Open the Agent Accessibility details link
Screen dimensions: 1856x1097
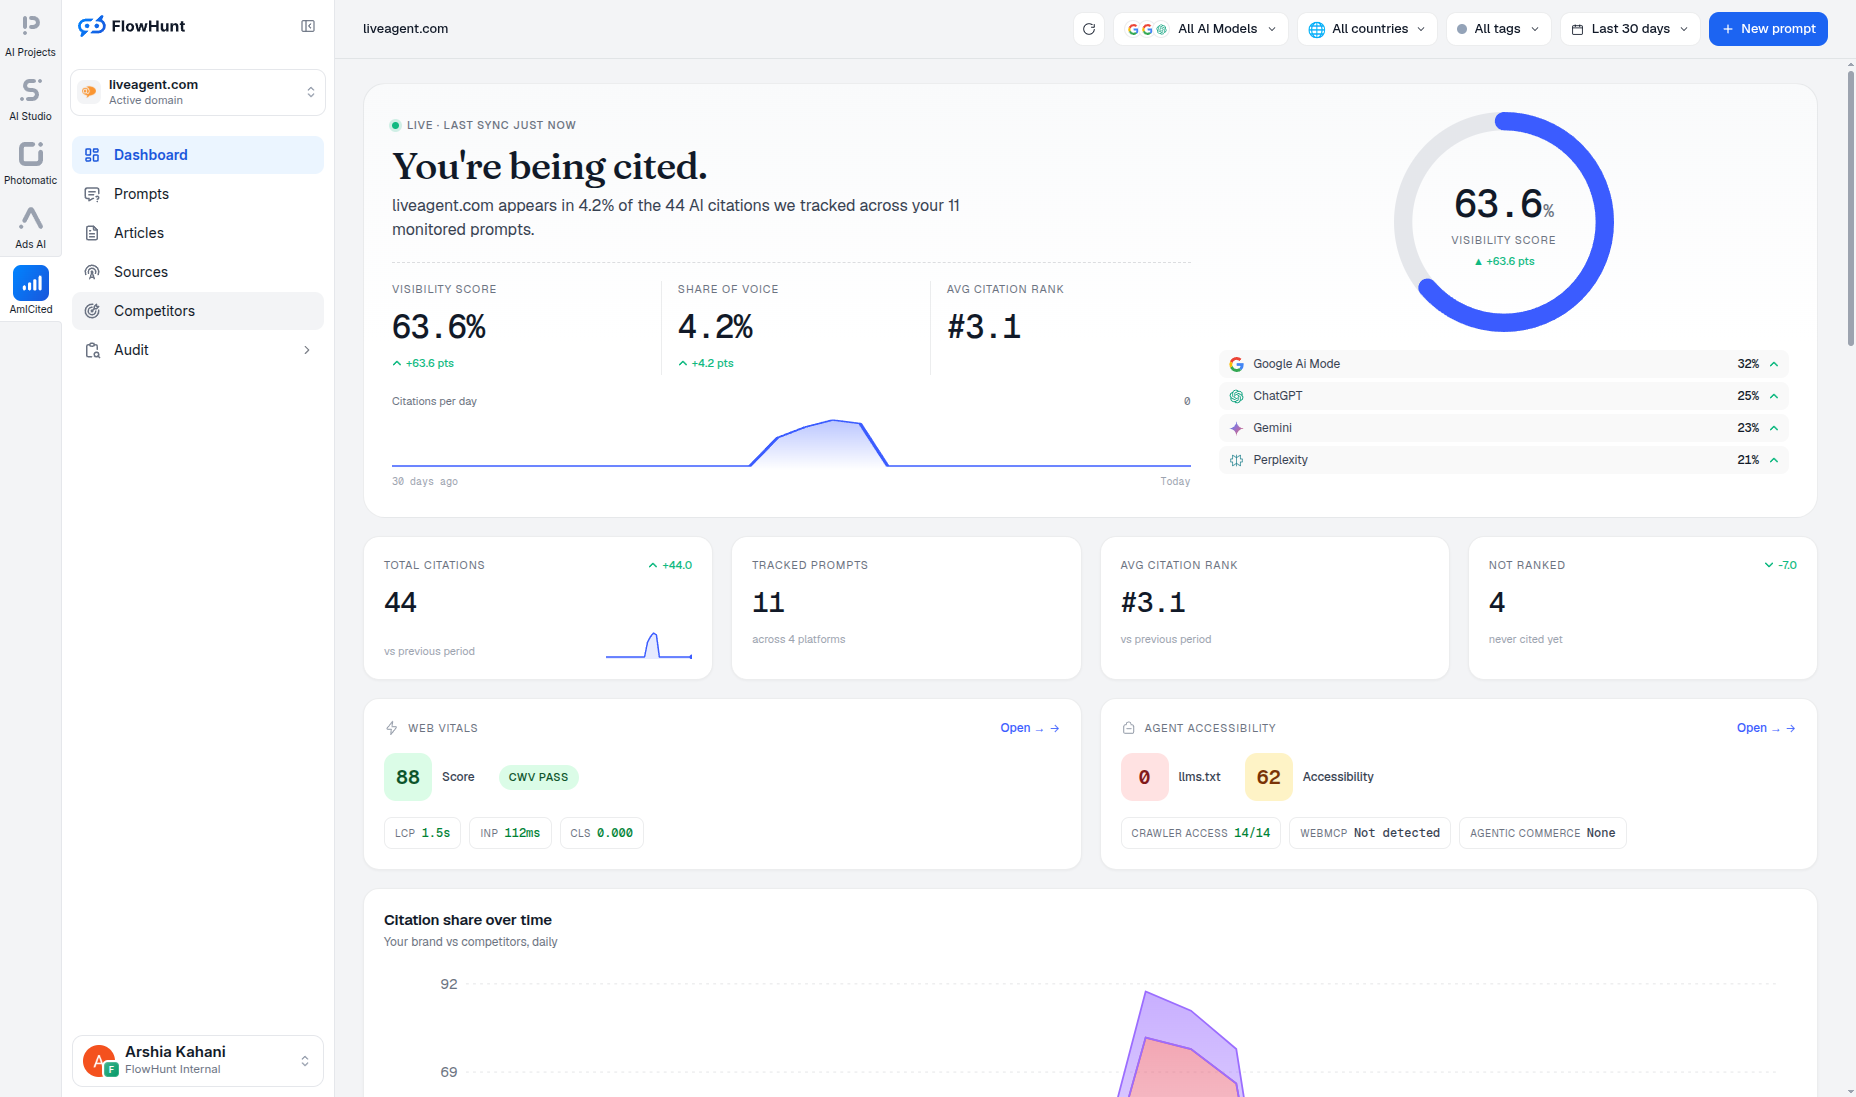pos(1766,728)
